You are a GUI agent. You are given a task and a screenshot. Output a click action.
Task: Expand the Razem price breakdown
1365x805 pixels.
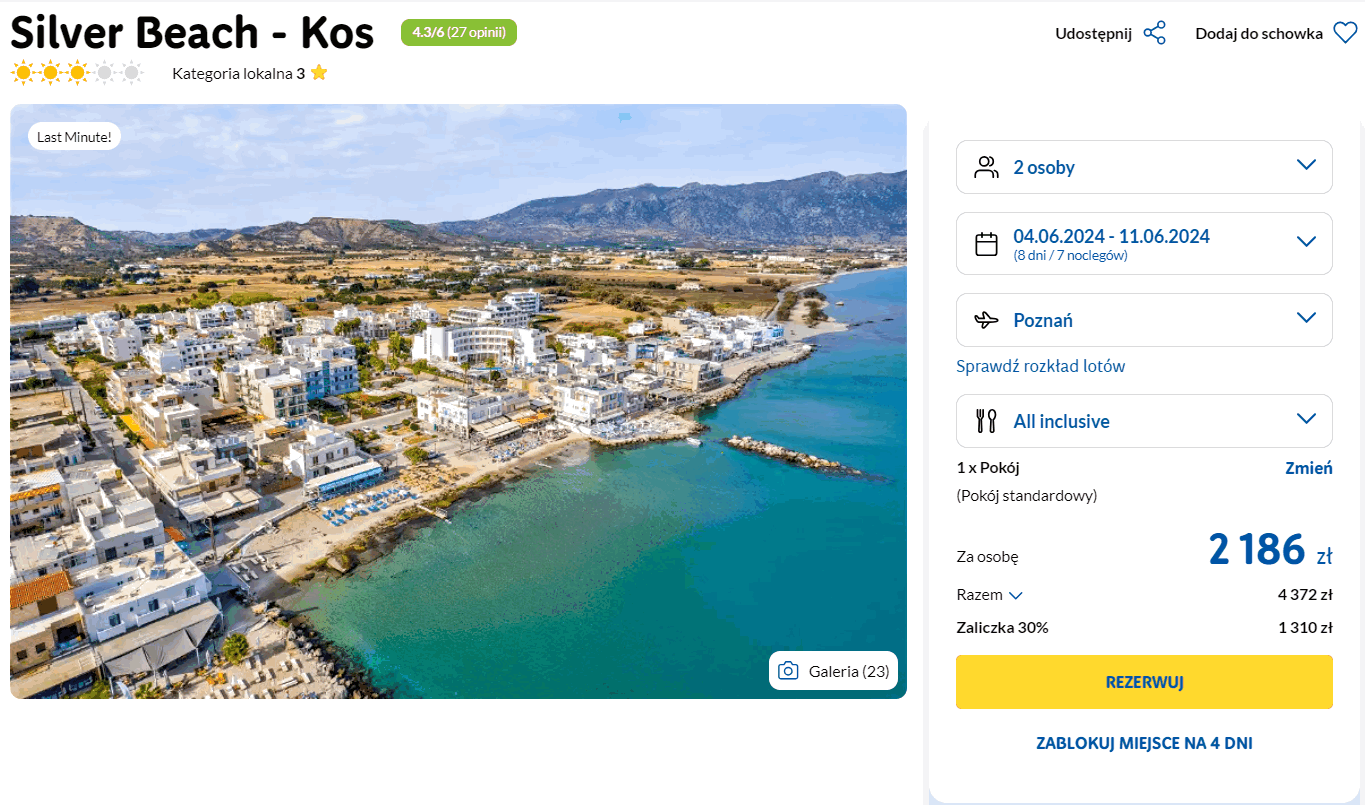pos(1016,596)
